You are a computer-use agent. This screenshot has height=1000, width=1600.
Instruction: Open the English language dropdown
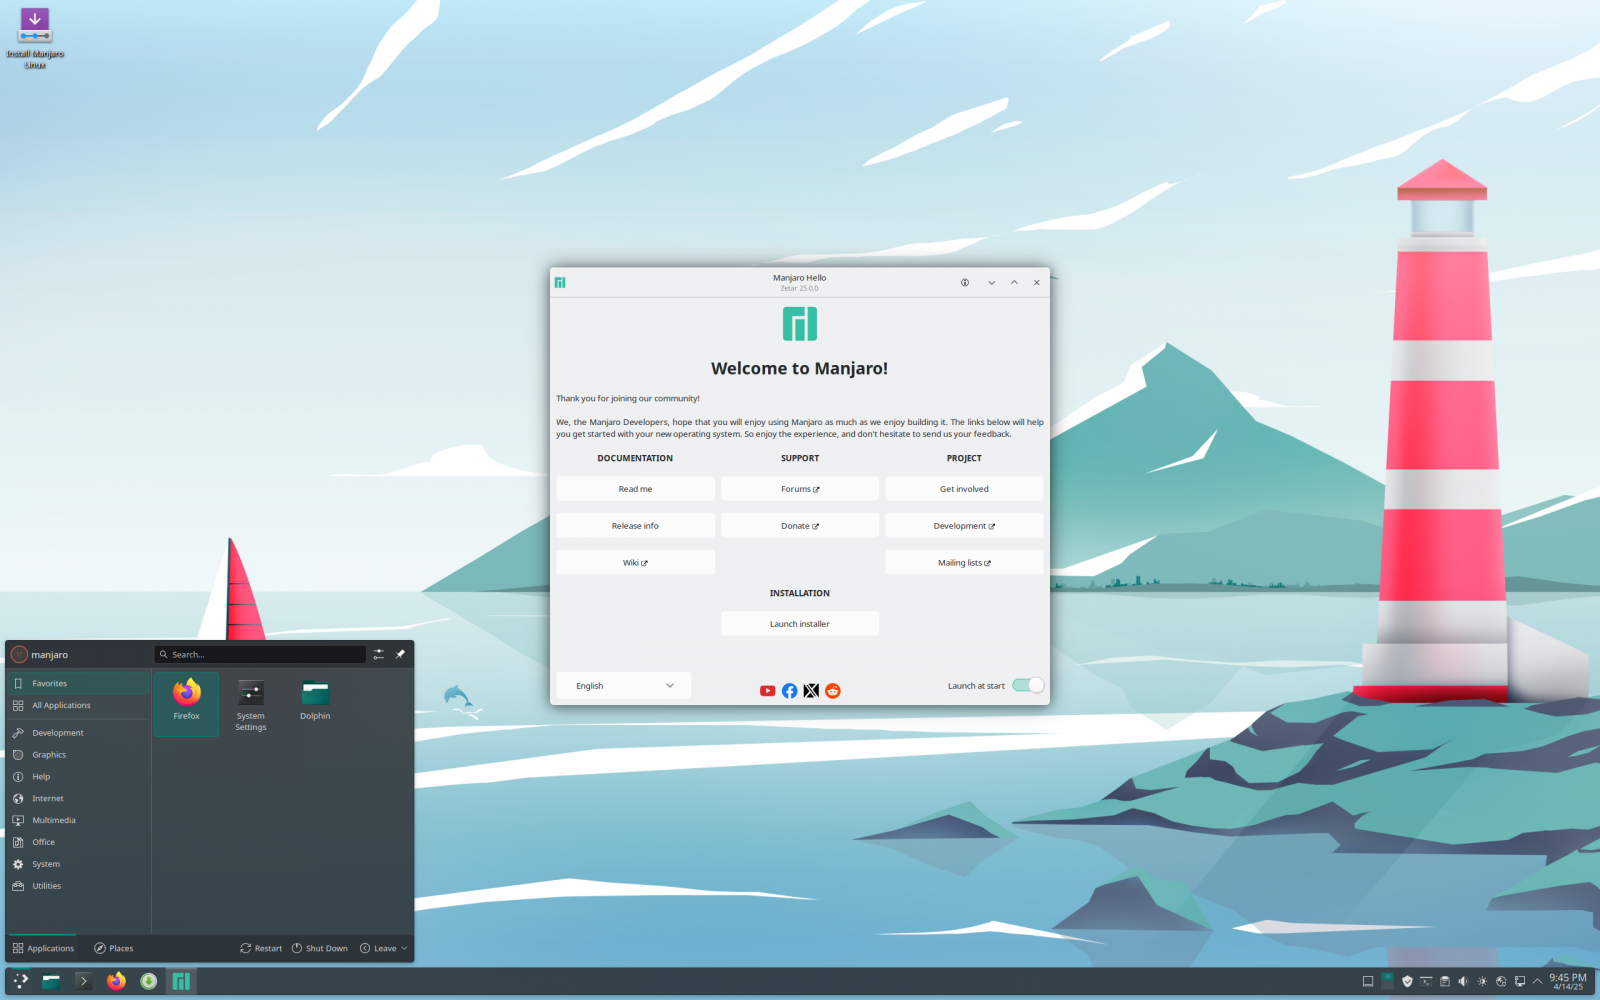pyautogui.click(x=624, y=686)
